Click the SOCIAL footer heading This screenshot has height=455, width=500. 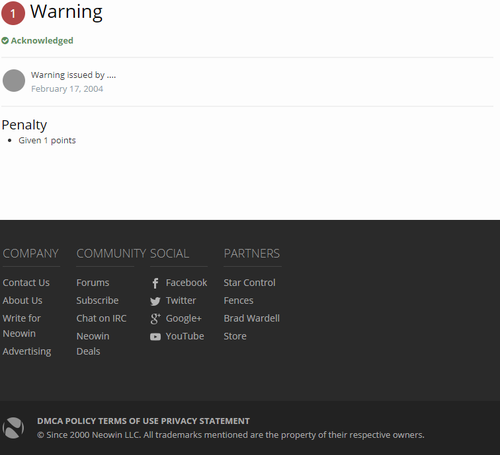click(x=169, y=254)
